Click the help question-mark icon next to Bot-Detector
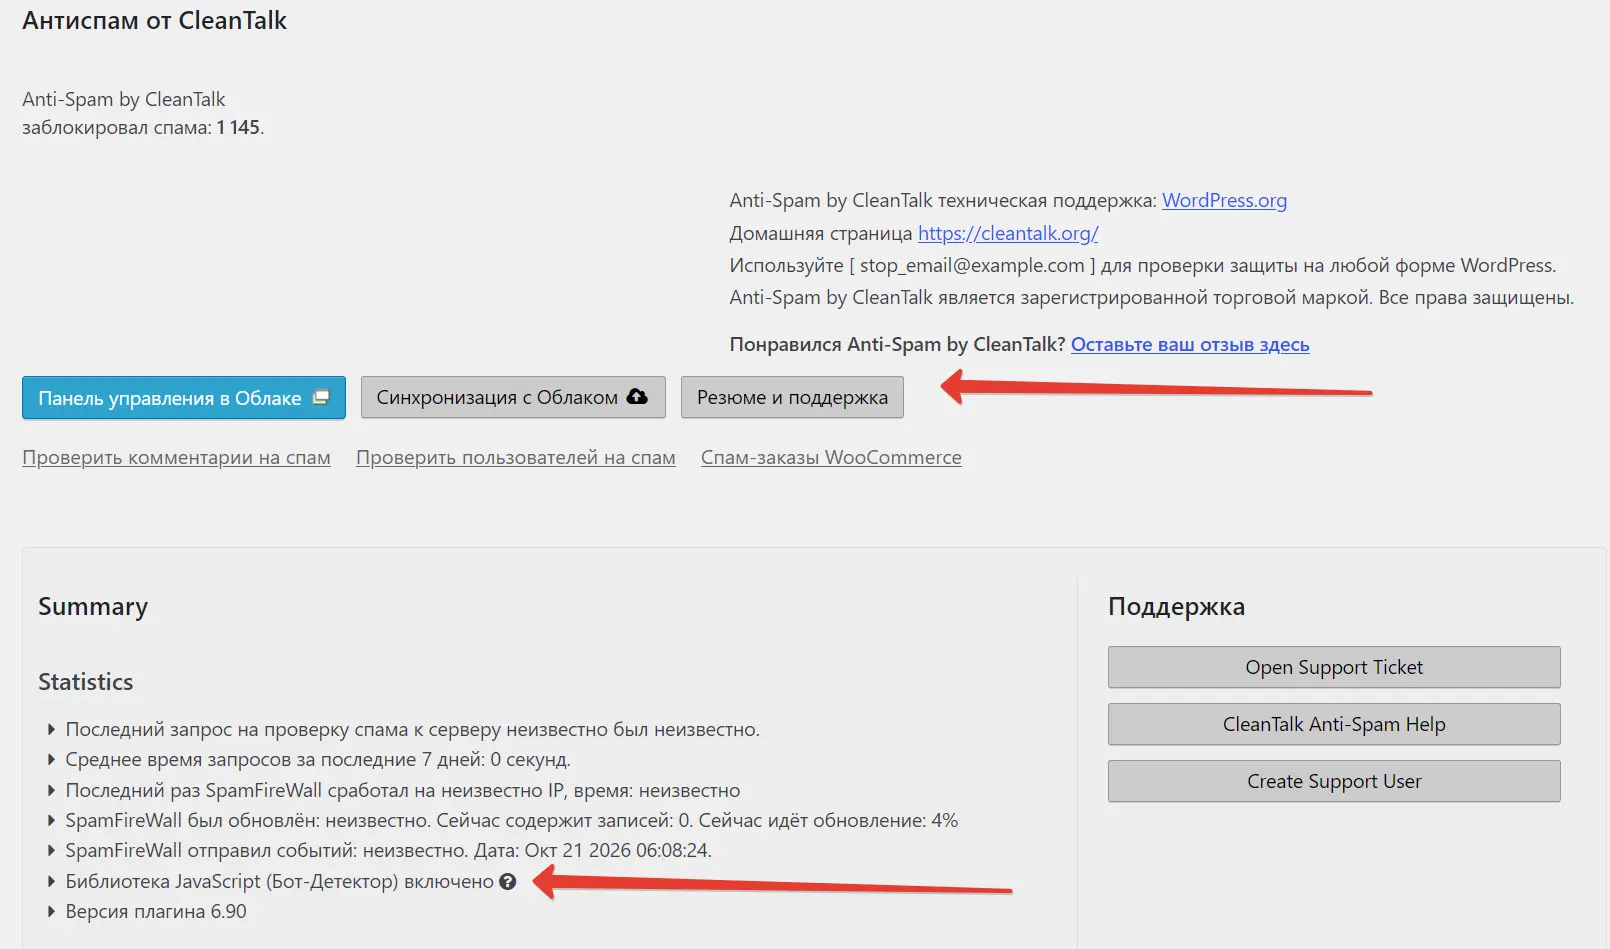The image size is (1610, 949). click(508, 882)
